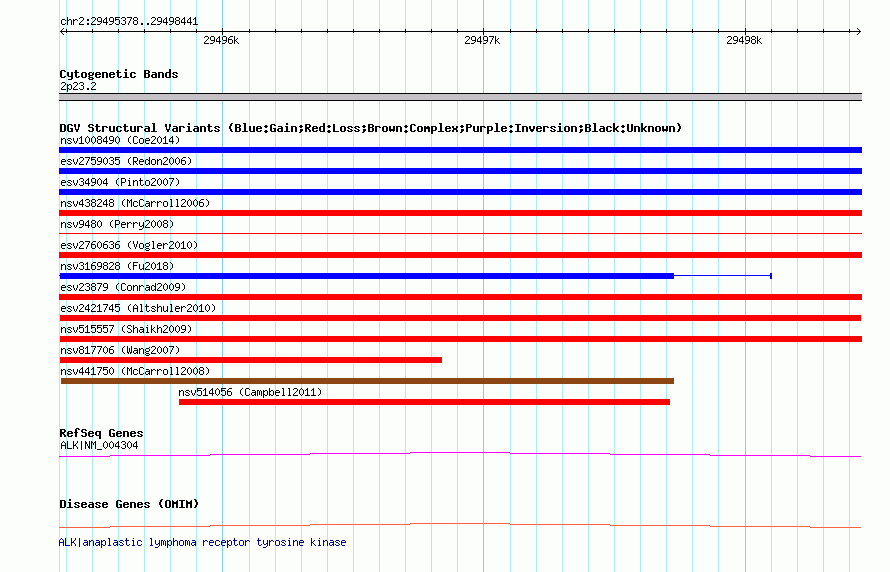
Task: Click the right arrow of the ruler
Action: [858, 31]
